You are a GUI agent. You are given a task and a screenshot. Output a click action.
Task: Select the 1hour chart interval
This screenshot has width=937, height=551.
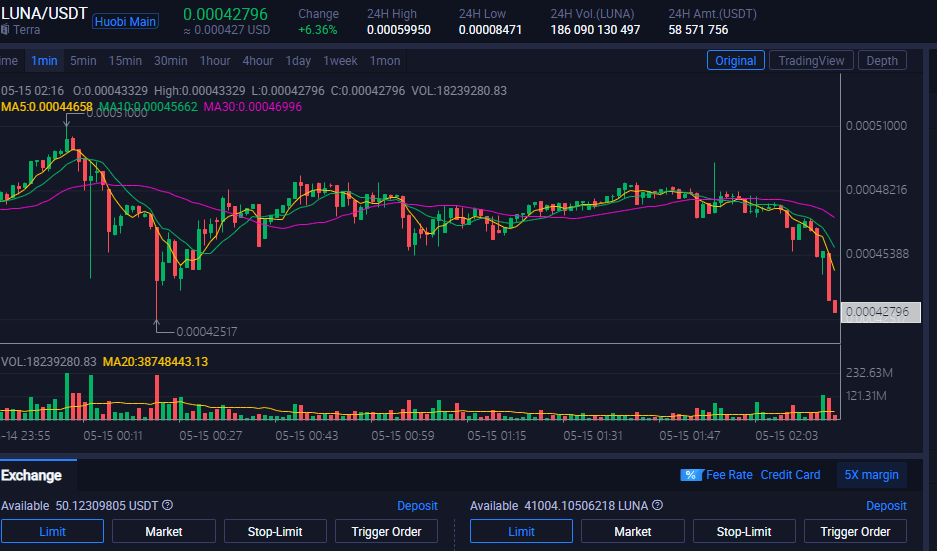215,61
